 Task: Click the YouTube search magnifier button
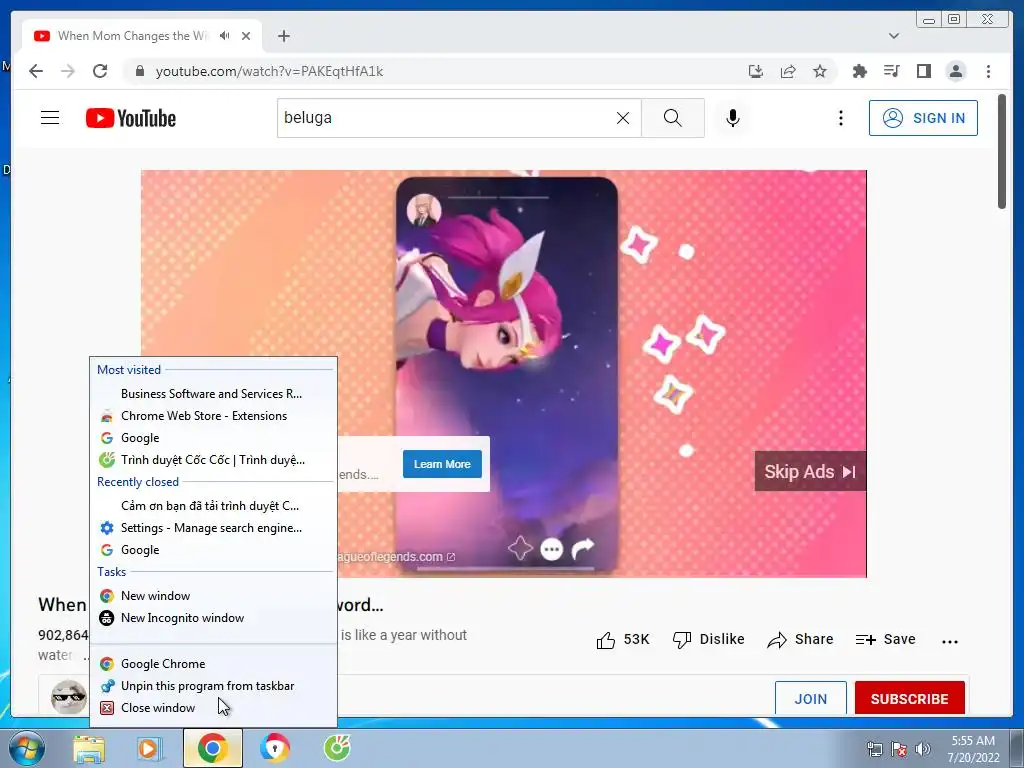tap(673, 118)
